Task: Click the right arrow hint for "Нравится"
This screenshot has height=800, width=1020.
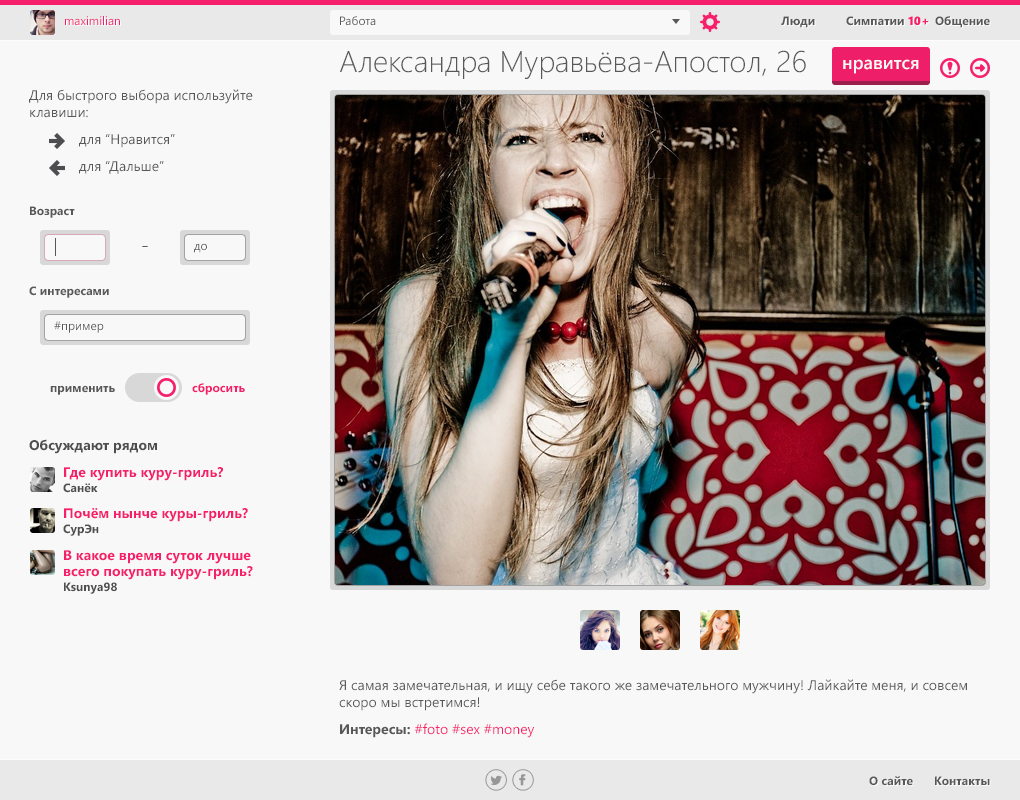Action: pos(57,140)
